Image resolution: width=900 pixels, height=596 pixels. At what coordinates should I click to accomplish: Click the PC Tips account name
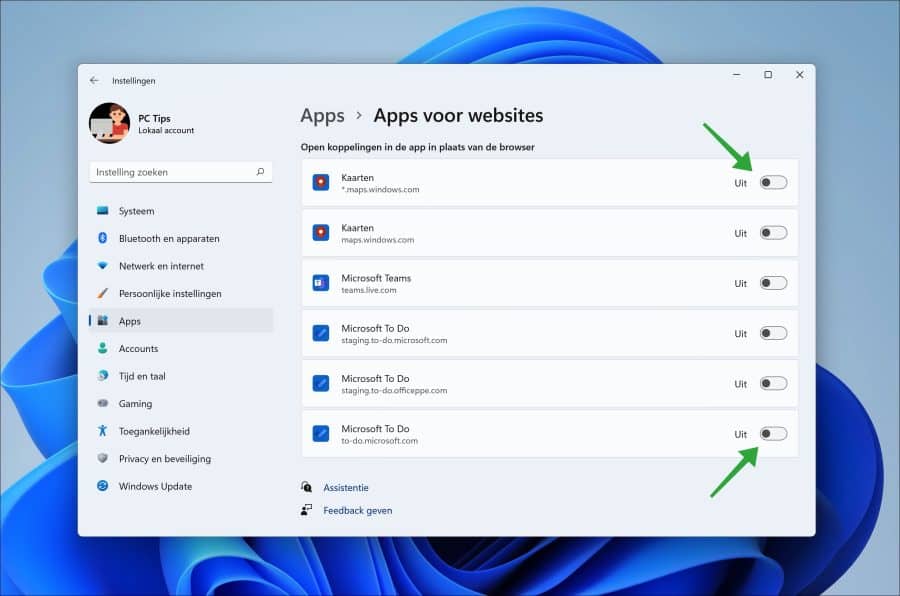coord(154,118)
